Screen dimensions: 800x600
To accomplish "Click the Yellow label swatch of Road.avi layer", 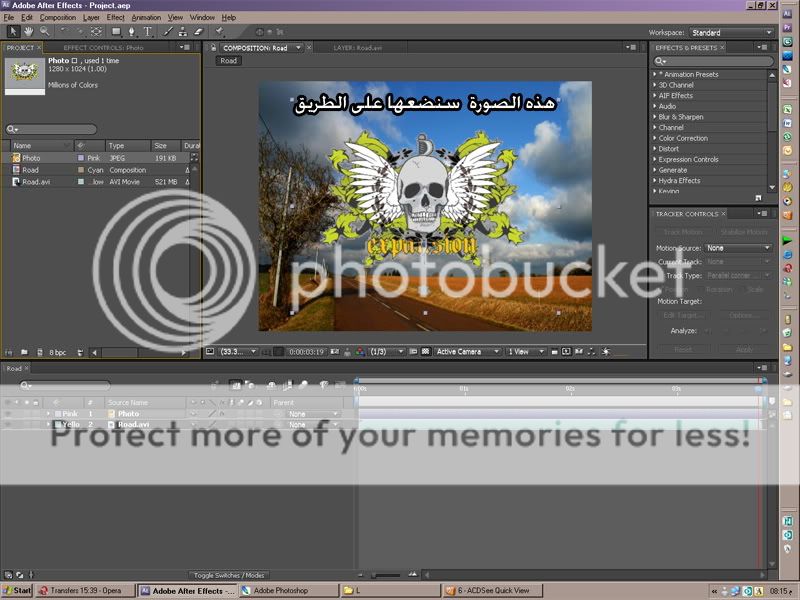I will tap(58, 424).
